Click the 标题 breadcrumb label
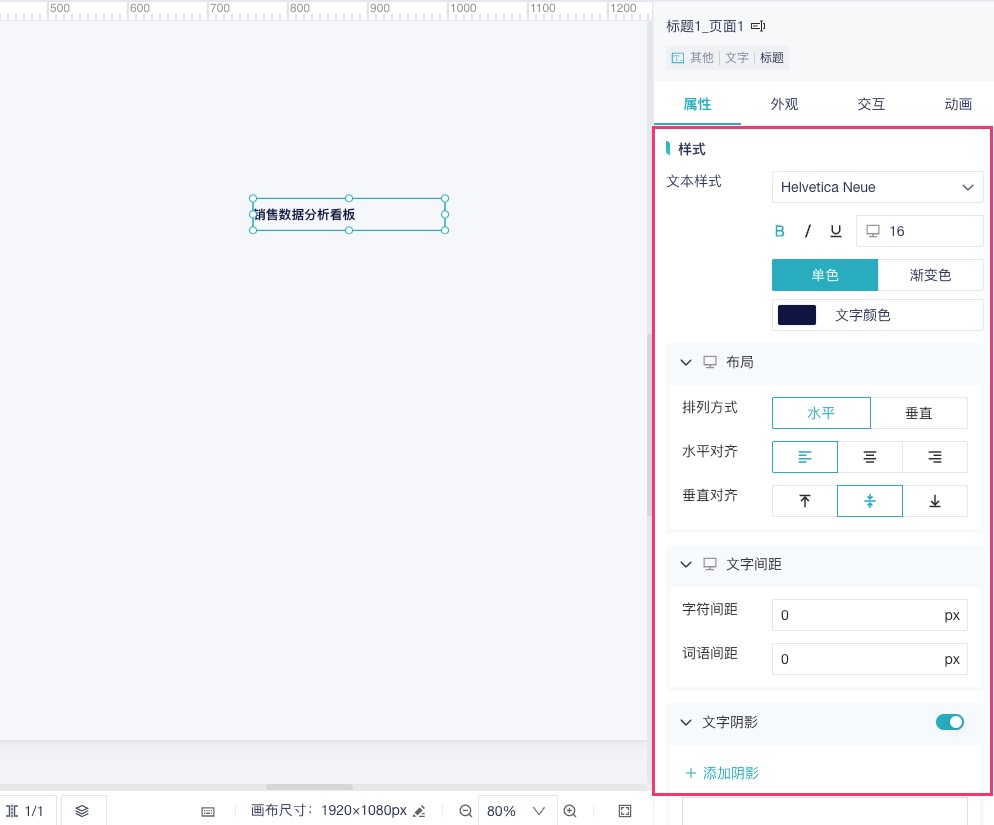The height and width of the screenshot is (825, 994). click(771, 58)
